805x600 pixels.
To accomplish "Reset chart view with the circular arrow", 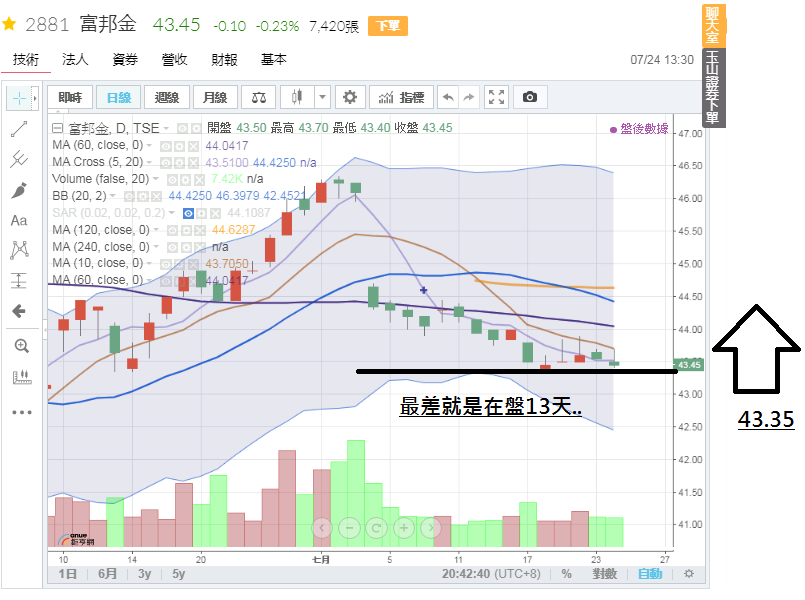I will 376,527.
